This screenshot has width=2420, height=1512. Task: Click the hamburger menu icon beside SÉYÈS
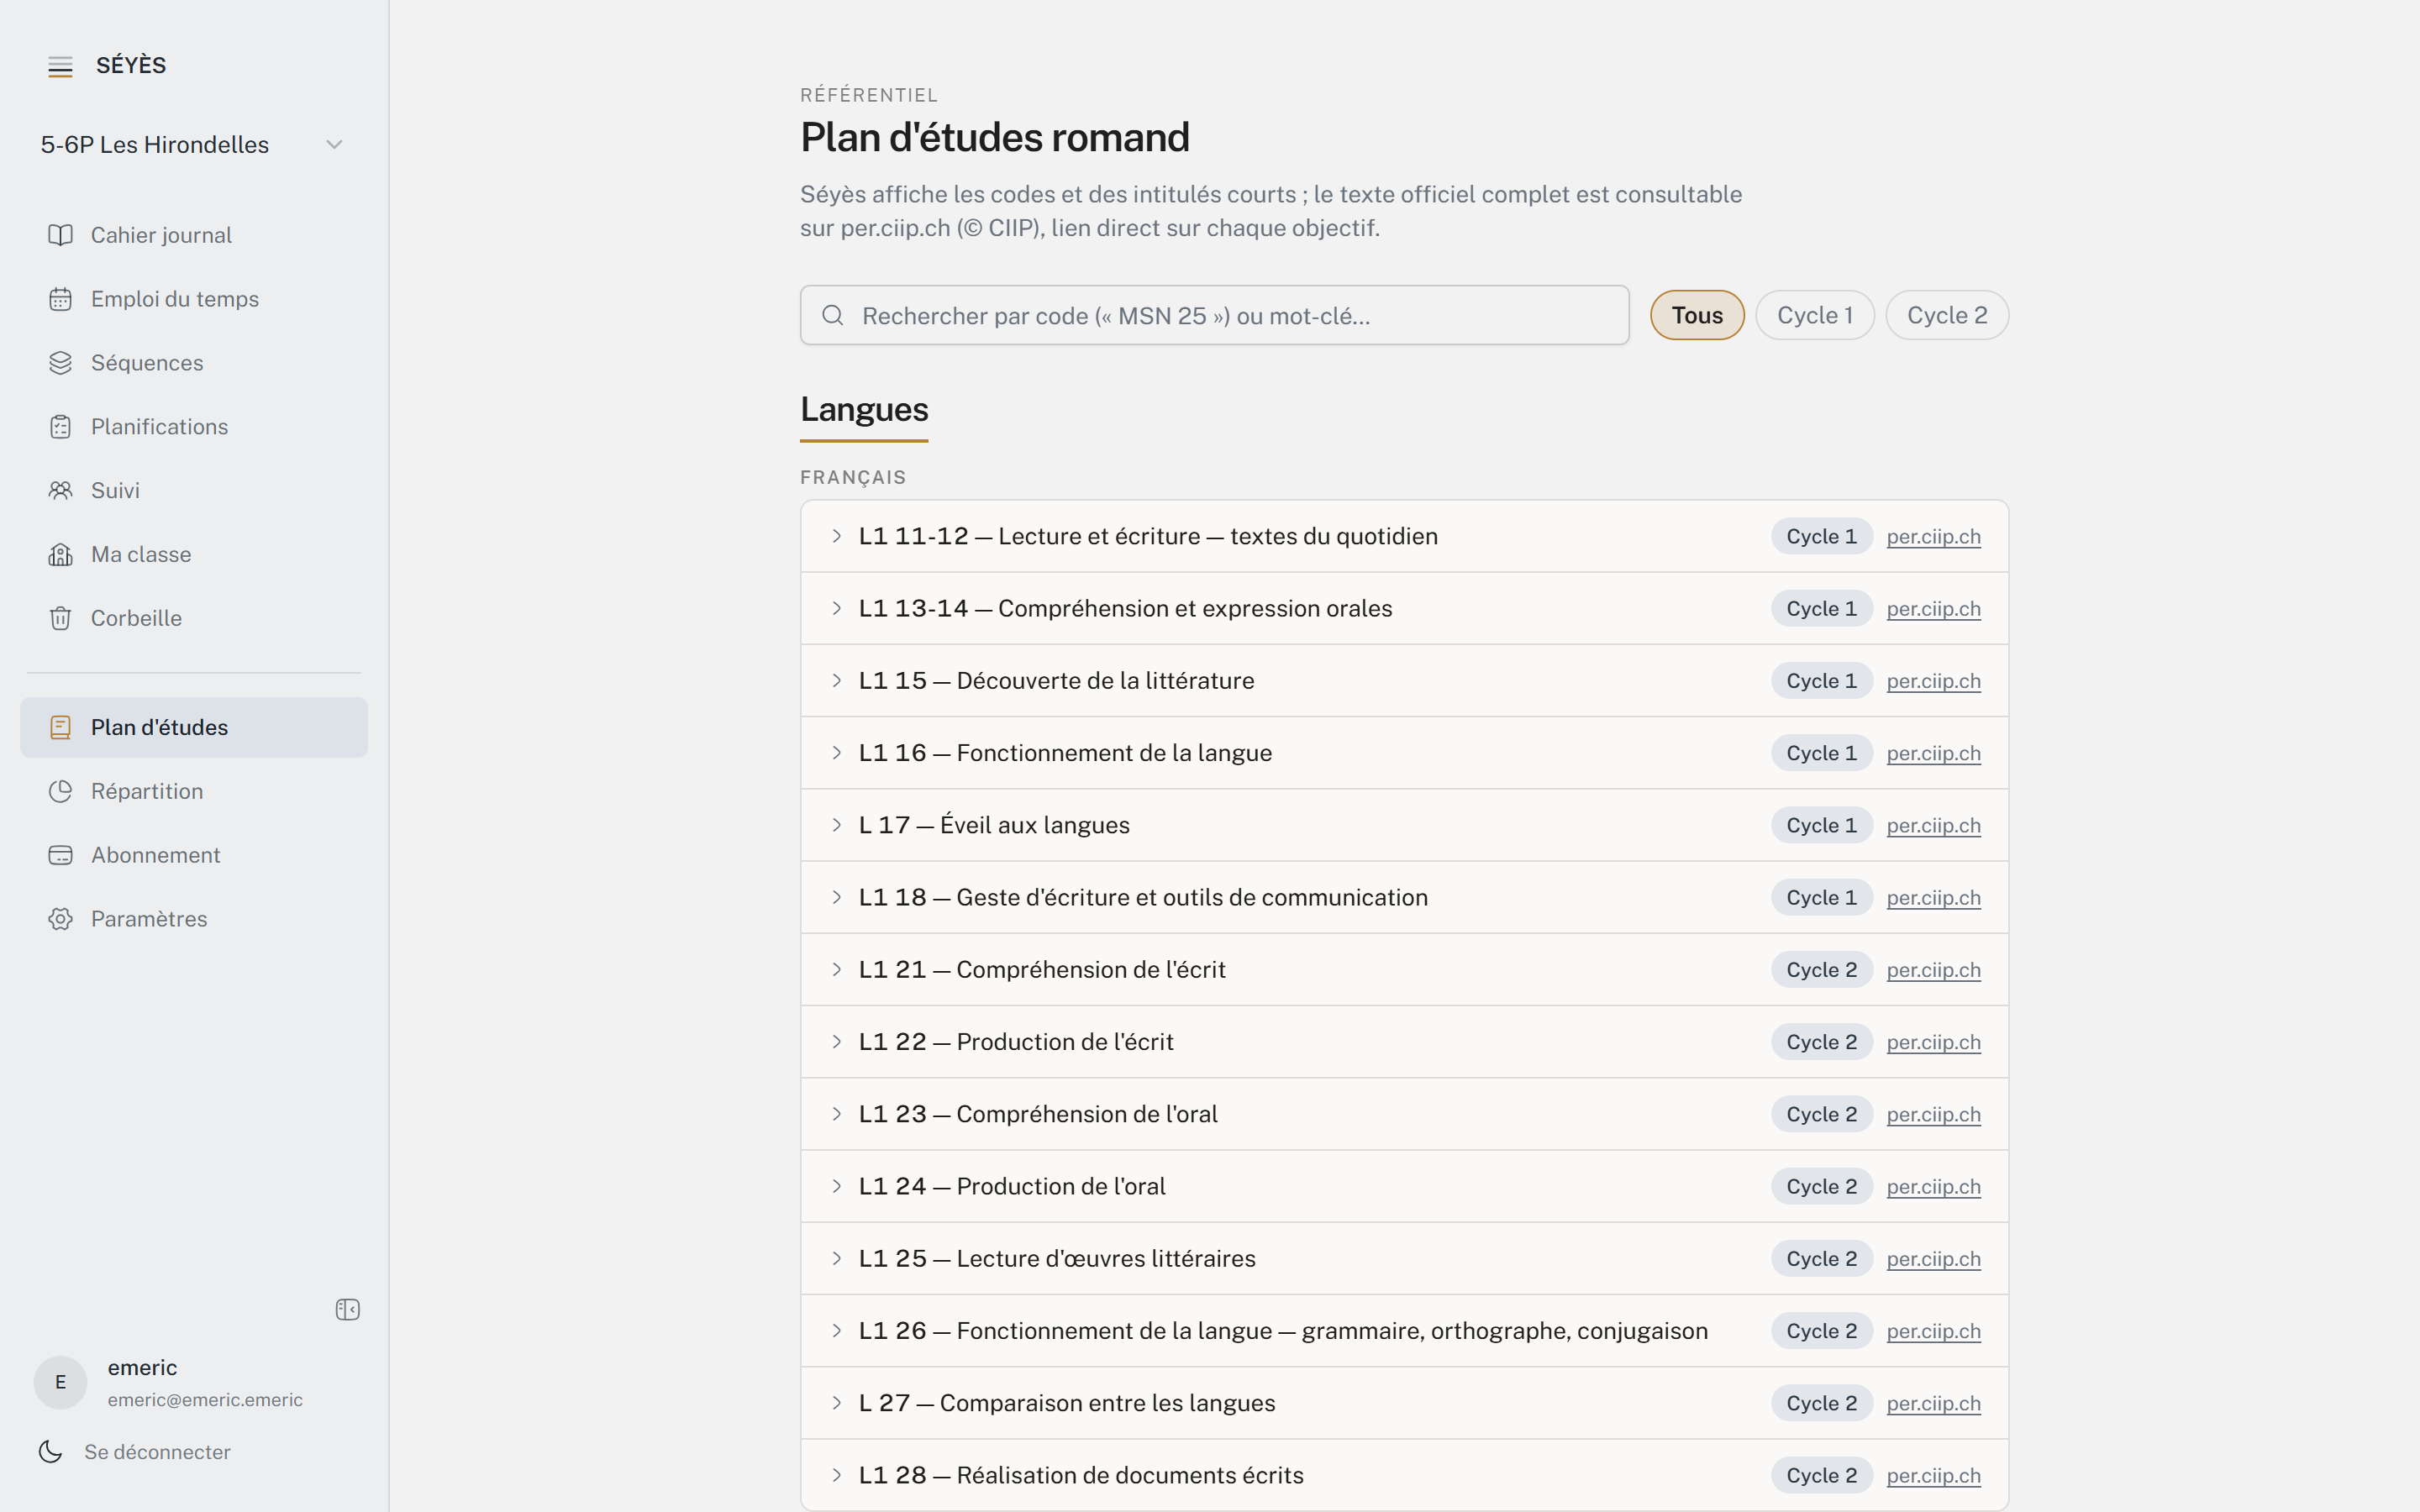[x=60, y=66]
